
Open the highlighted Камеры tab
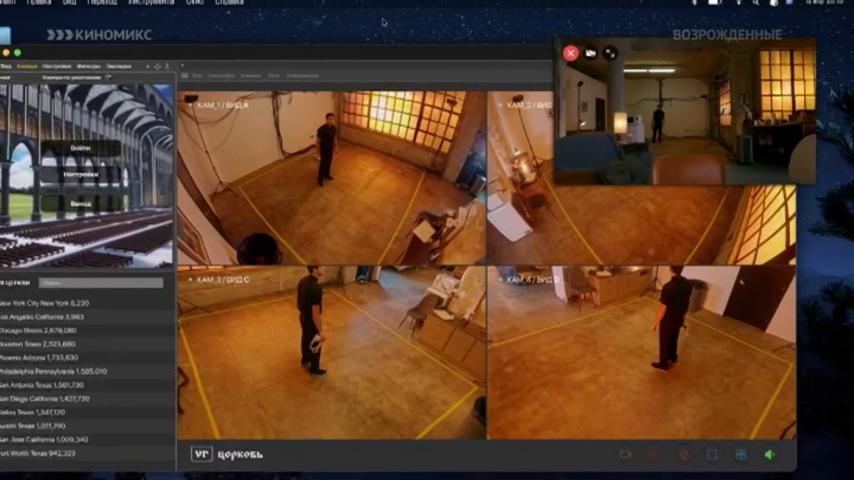(27, 66)
